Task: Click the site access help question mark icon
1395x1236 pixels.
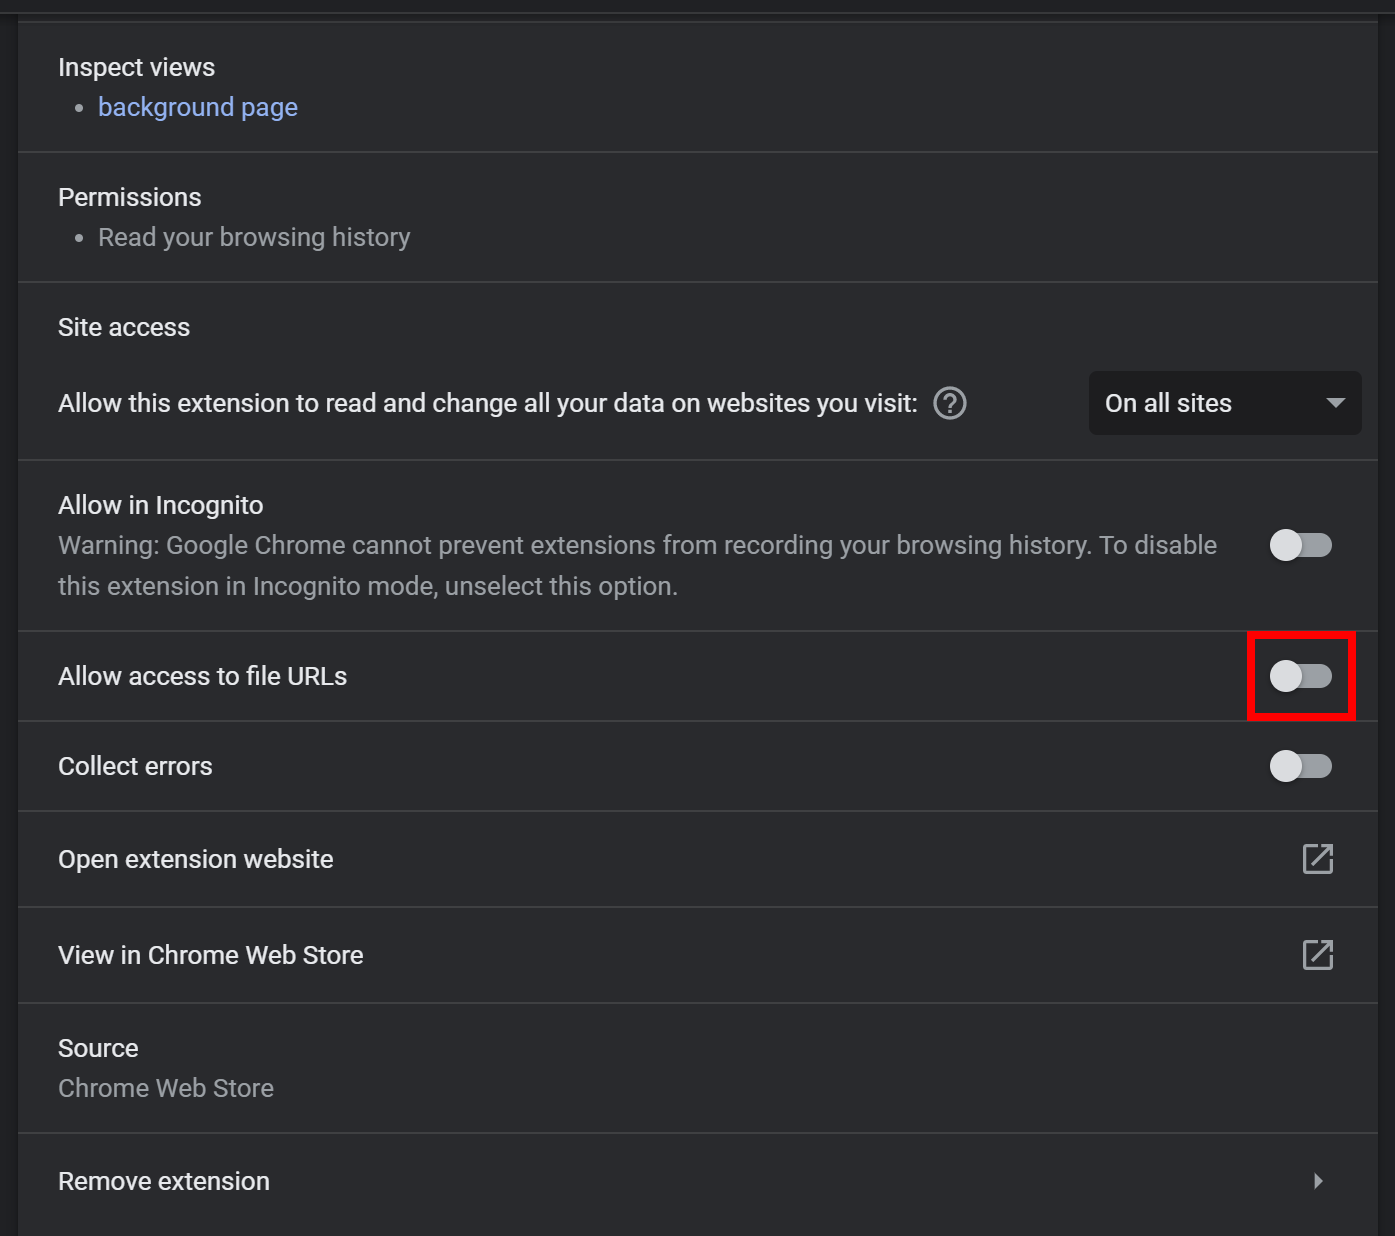Action: pos(949,403)
